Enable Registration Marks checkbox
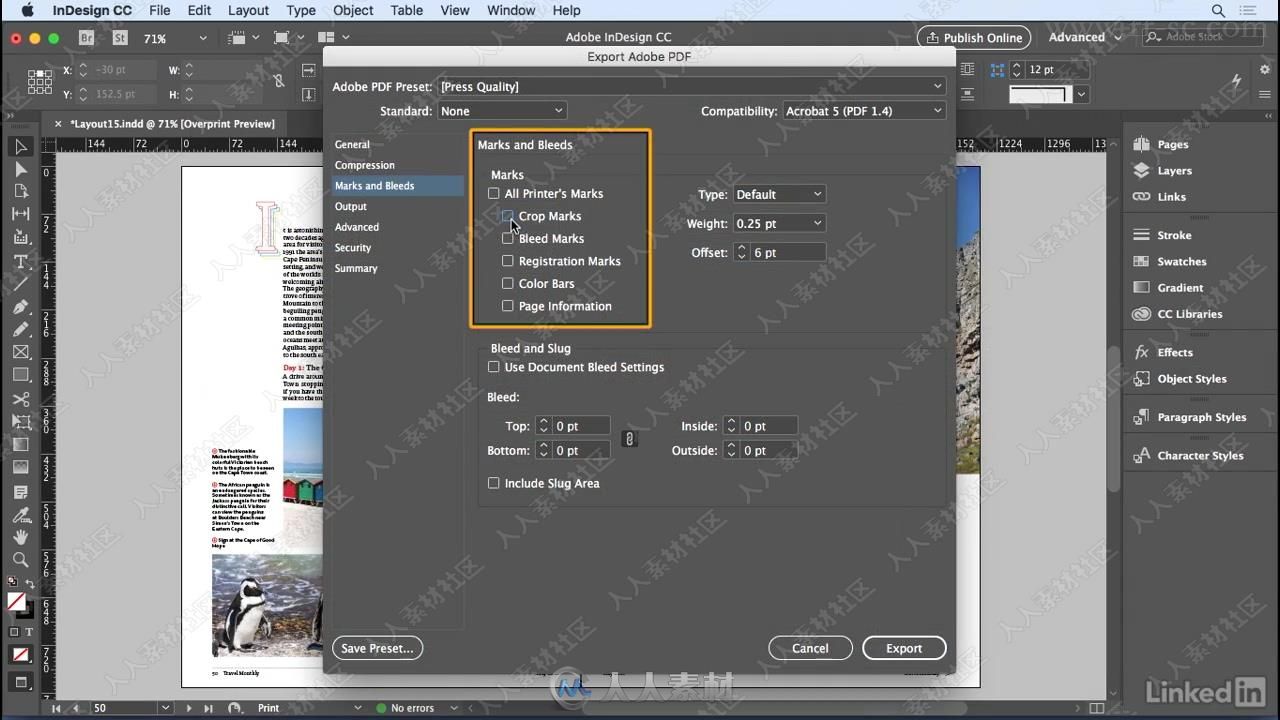Image resolution: width=1280 pixels, height=720 pixels. point(507,261)
